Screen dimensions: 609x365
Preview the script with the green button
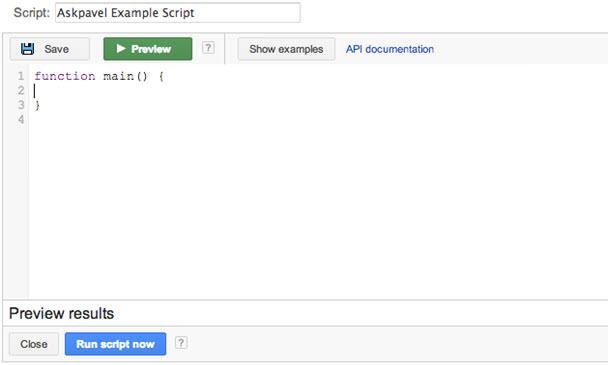[148, 49]
